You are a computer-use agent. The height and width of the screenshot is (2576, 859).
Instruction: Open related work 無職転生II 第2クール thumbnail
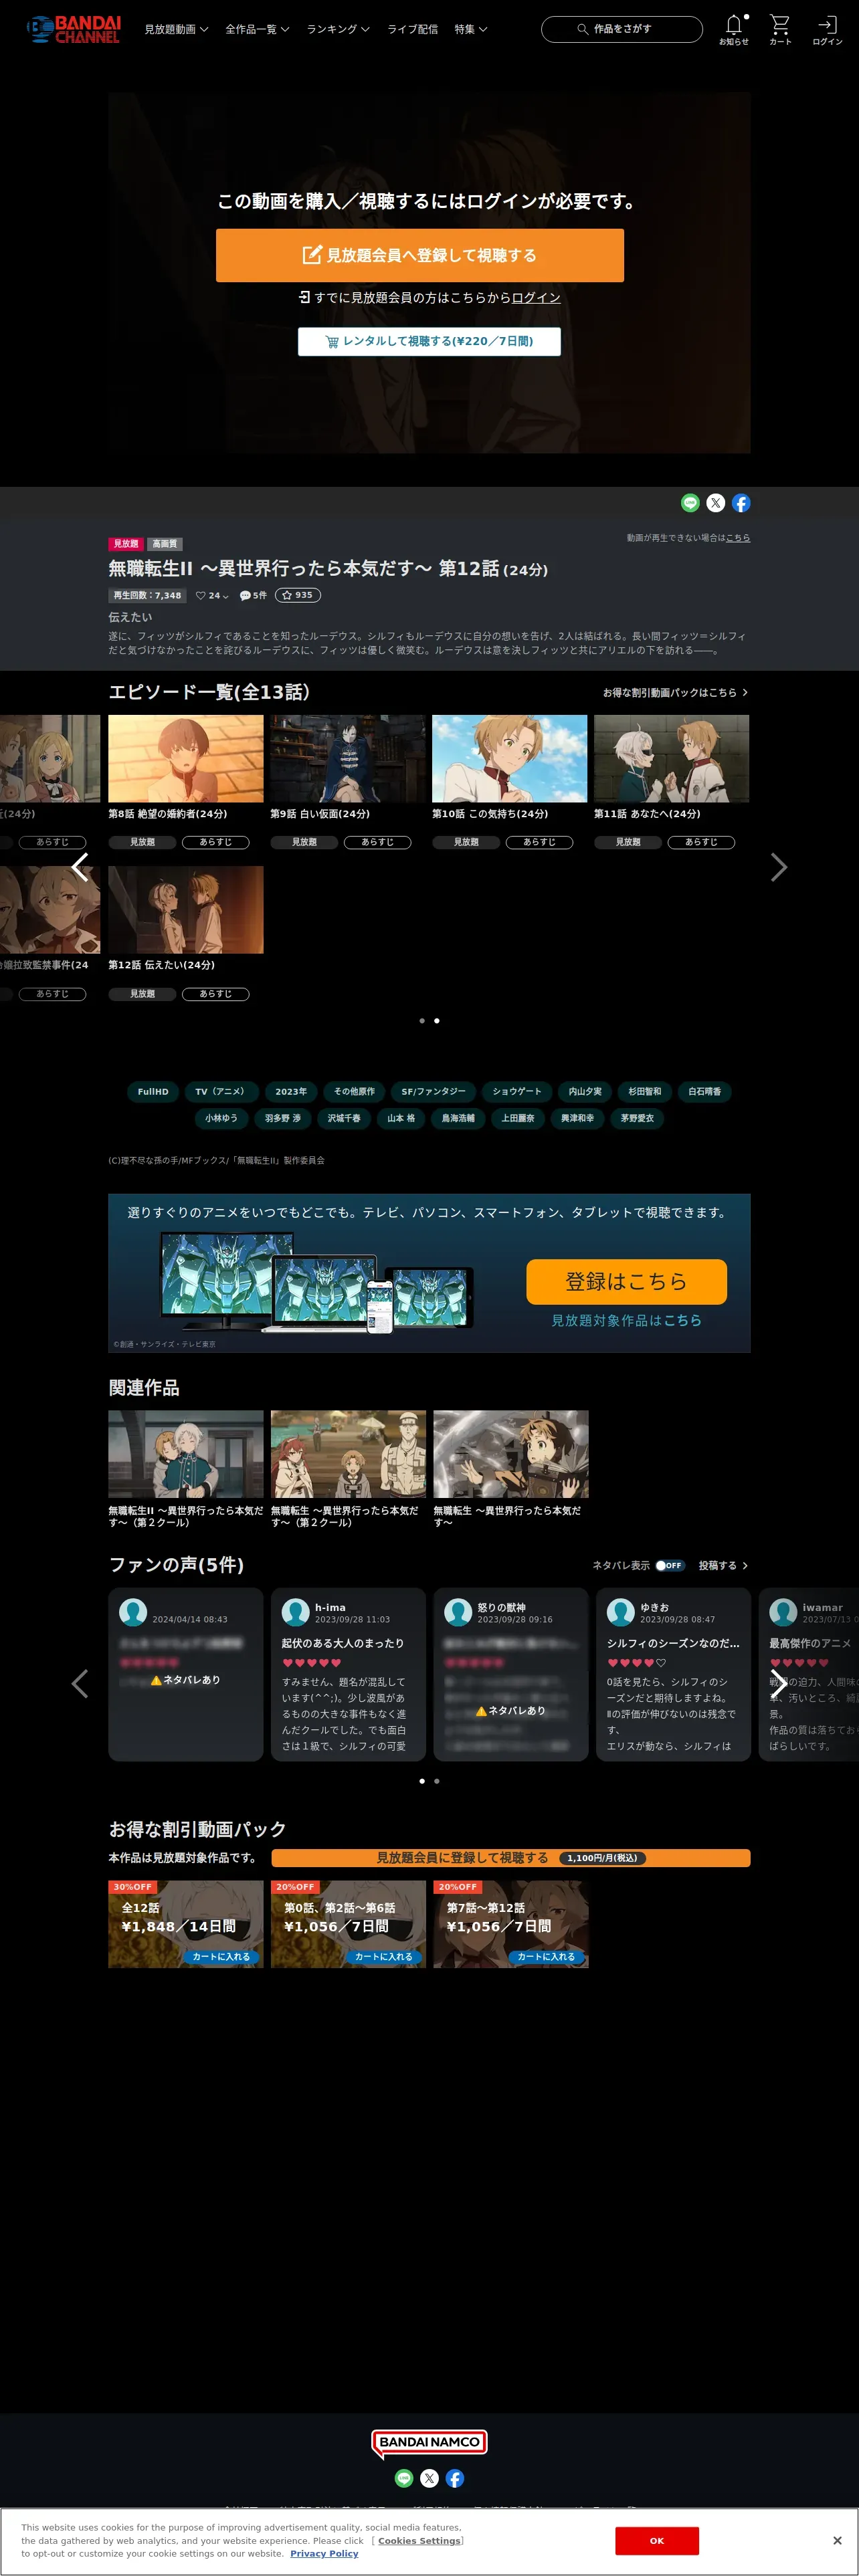(x=186, y=1453)
